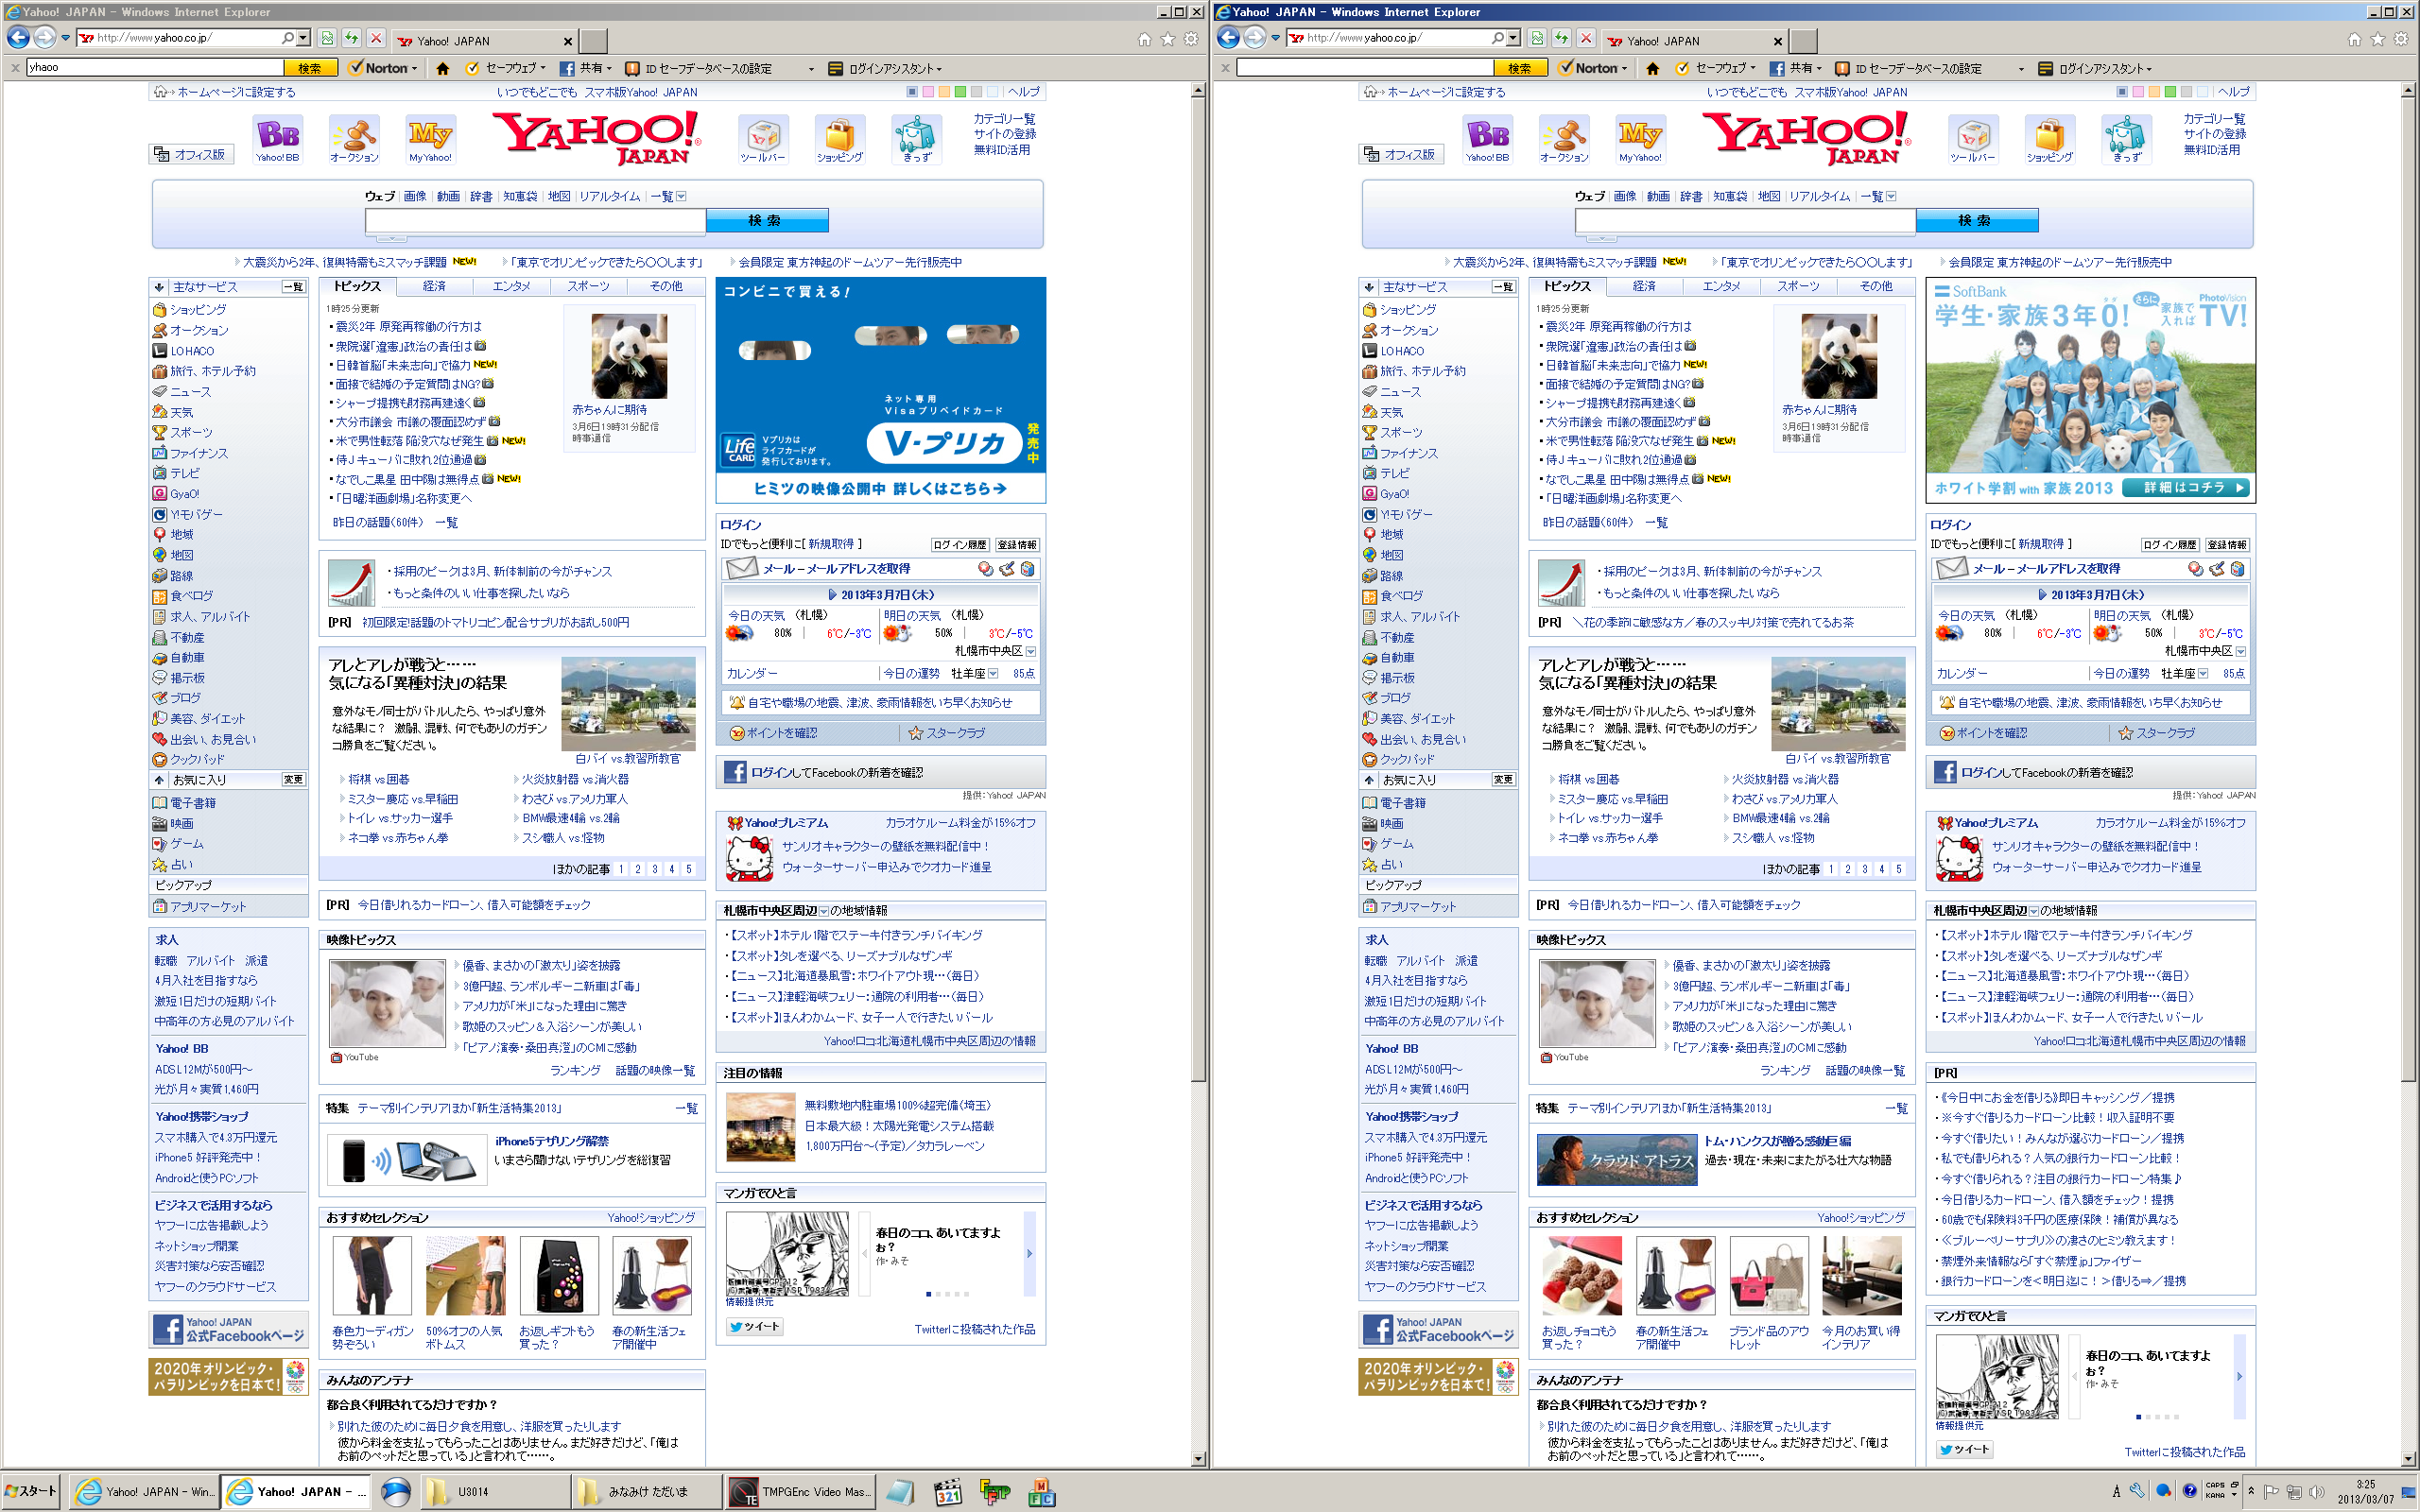Click My Yahoo! icon in right window

[1640, 139]
